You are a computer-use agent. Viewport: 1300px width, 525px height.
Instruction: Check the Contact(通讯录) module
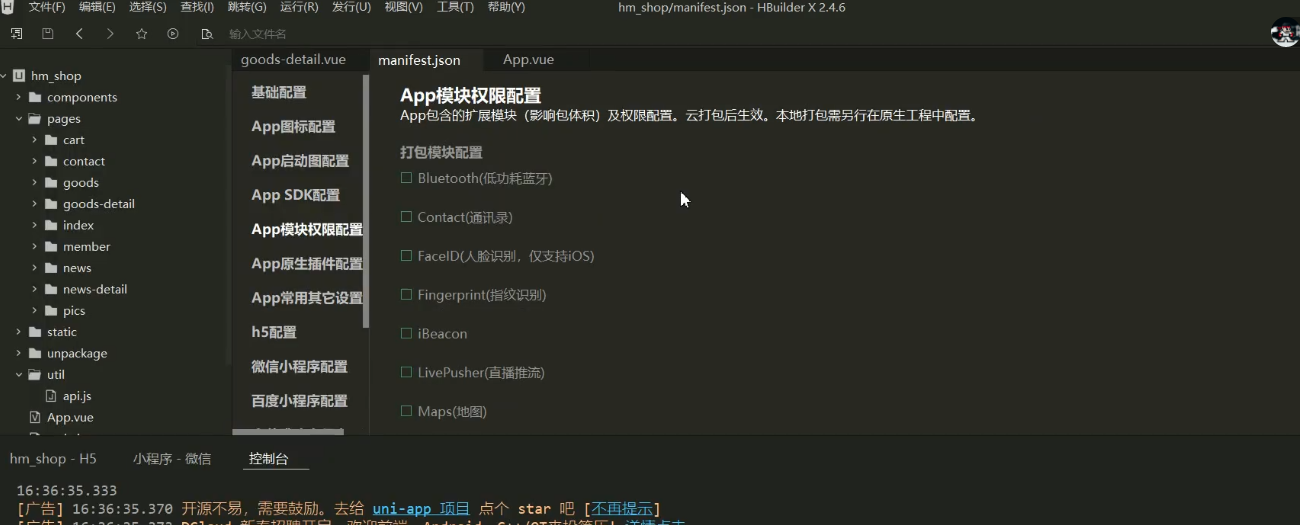(406, 217)
